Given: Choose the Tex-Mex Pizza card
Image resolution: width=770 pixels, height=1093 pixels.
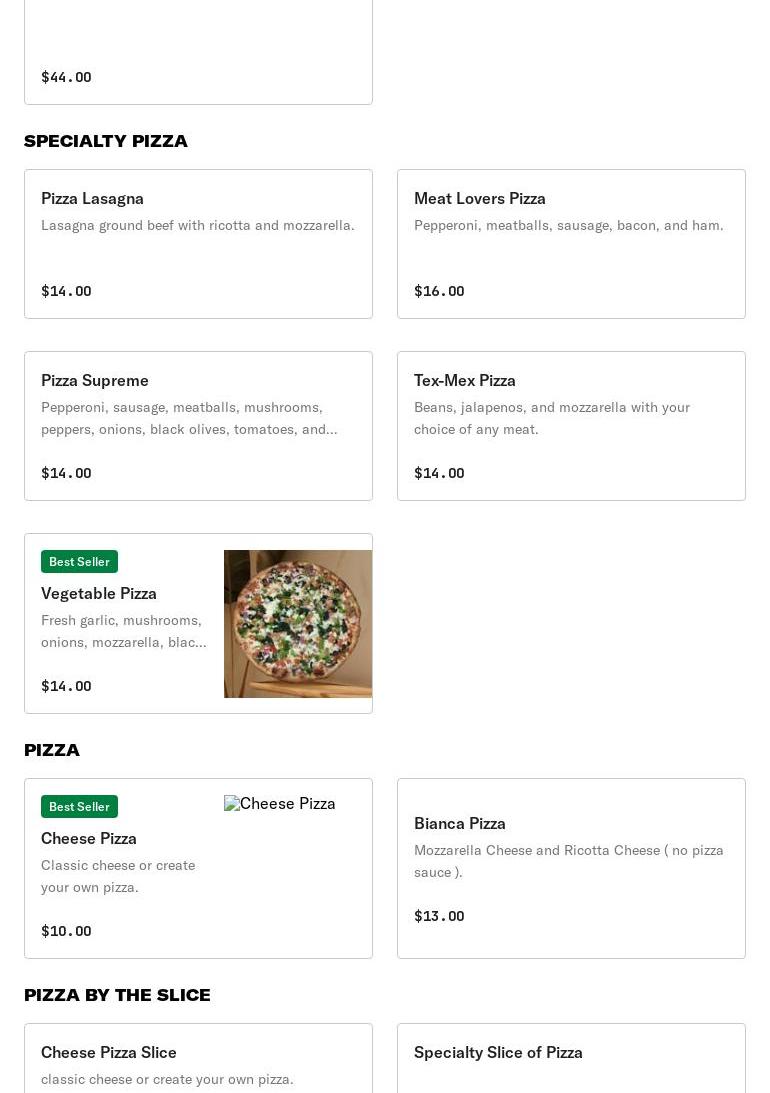Looking at the screenshot, I should coord(571,426).
